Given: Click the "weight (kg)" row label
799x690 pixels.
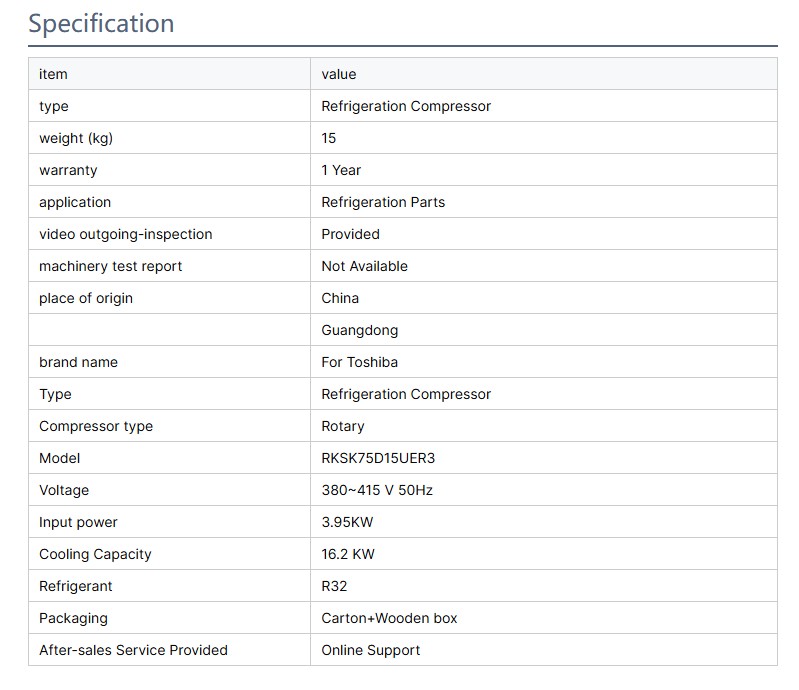Looking at the screenshot, I should pyautogui.click(x=82, y=138).
